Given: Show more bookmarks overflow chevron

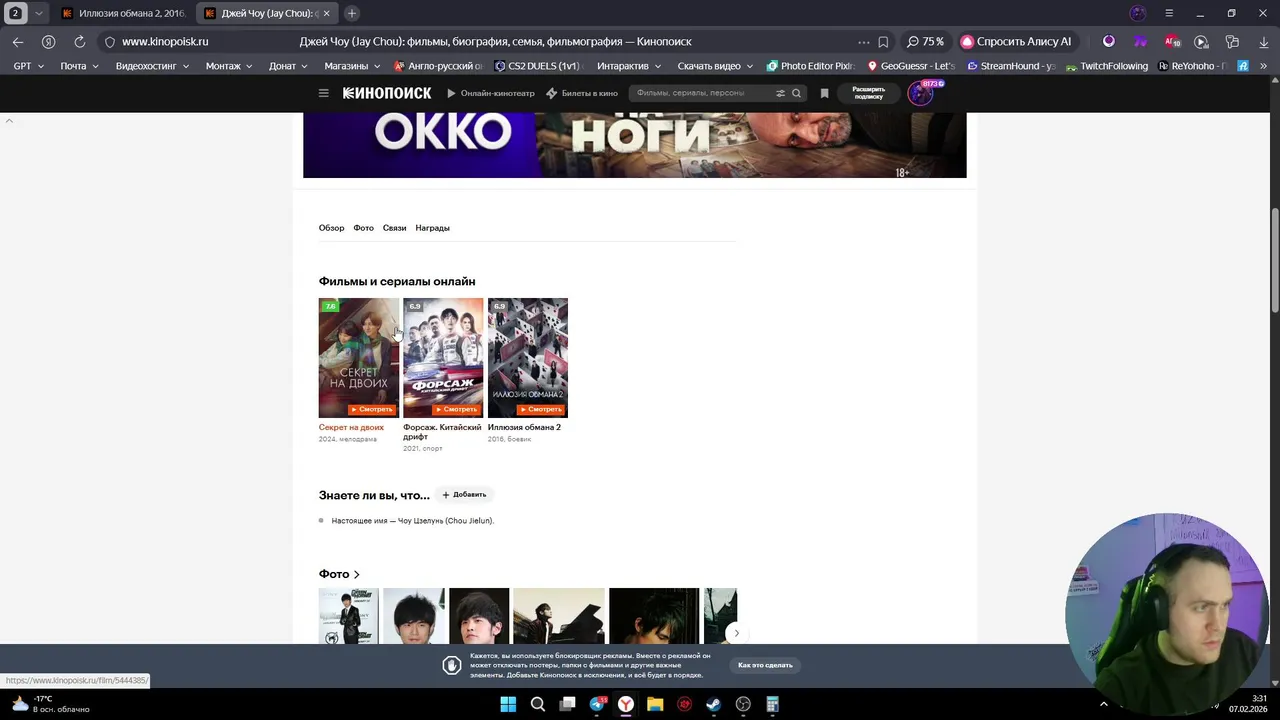Looking at the screenshot, I should click(x=1263, y=66).
